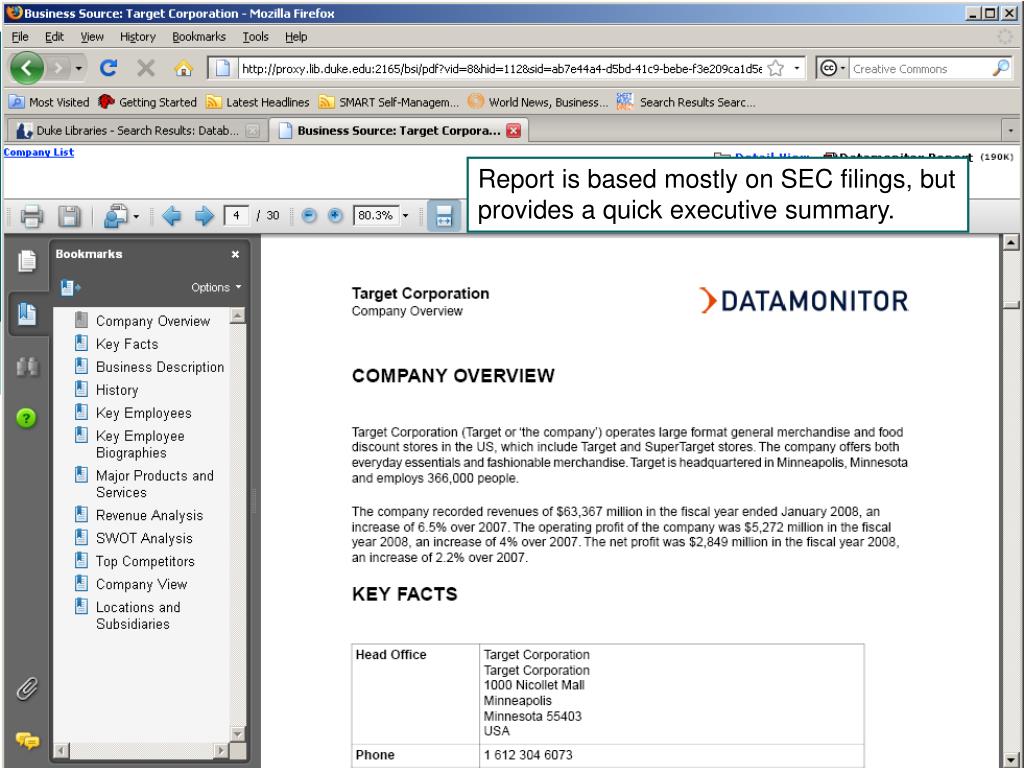This screenshot has width=1024, height=768.
Task: Open the Bookmarks panel icon in sidebar
Action: (27, 314)
